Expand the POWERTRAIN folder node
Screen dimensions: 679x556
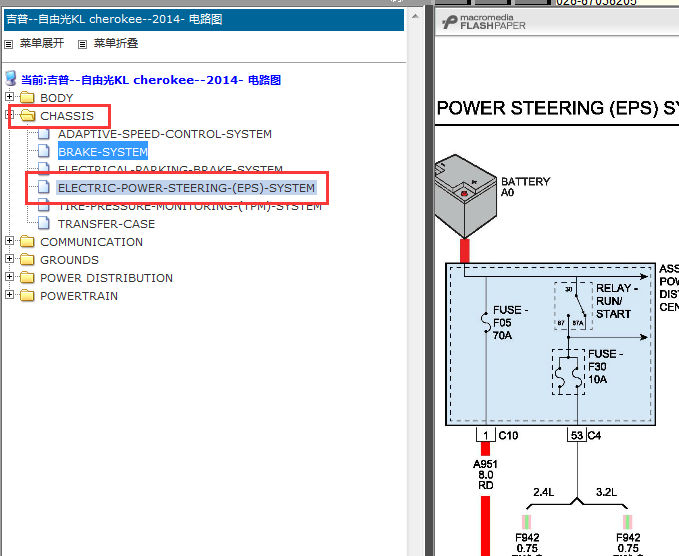click(x=10, y=294)
